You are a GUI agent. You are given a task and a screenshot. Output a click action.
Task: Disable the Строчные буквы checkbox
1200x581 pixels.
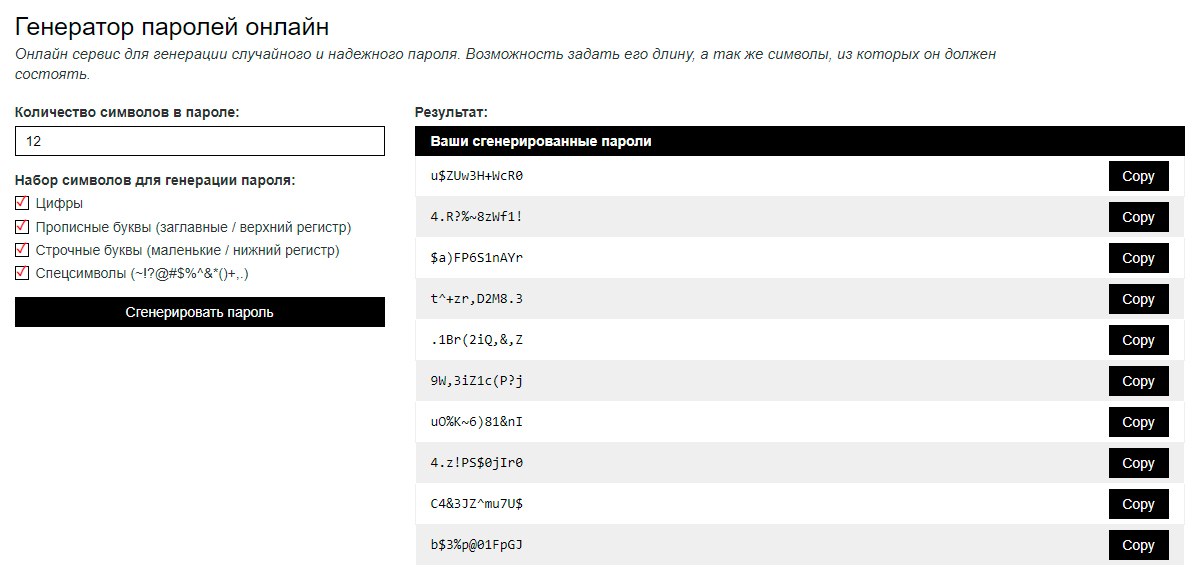tap(22, 249)
